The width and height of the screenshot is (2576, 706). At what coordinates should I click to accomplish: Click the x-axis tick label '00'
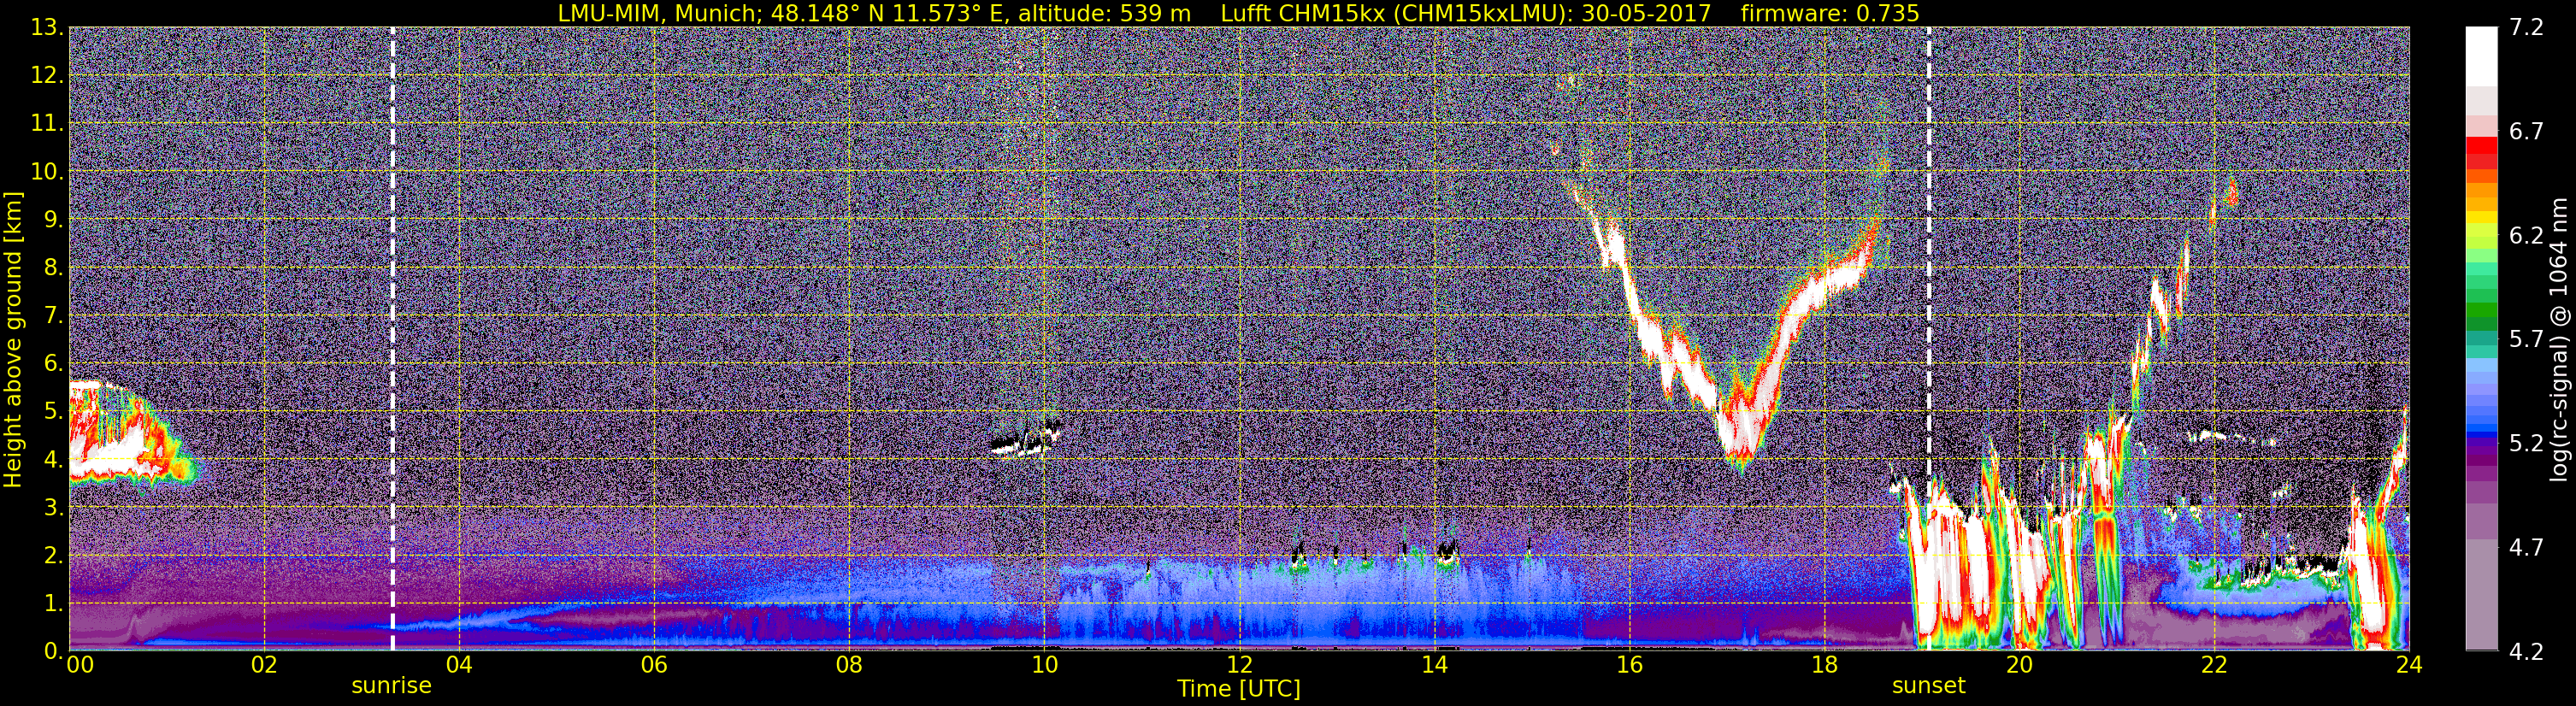pos(80,665)
